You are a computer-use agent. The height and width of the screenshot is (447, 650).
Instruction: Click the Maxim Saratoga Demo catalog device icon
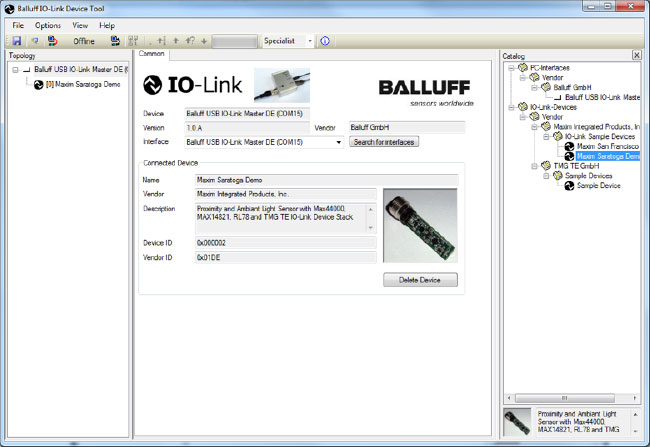(570, 156)
